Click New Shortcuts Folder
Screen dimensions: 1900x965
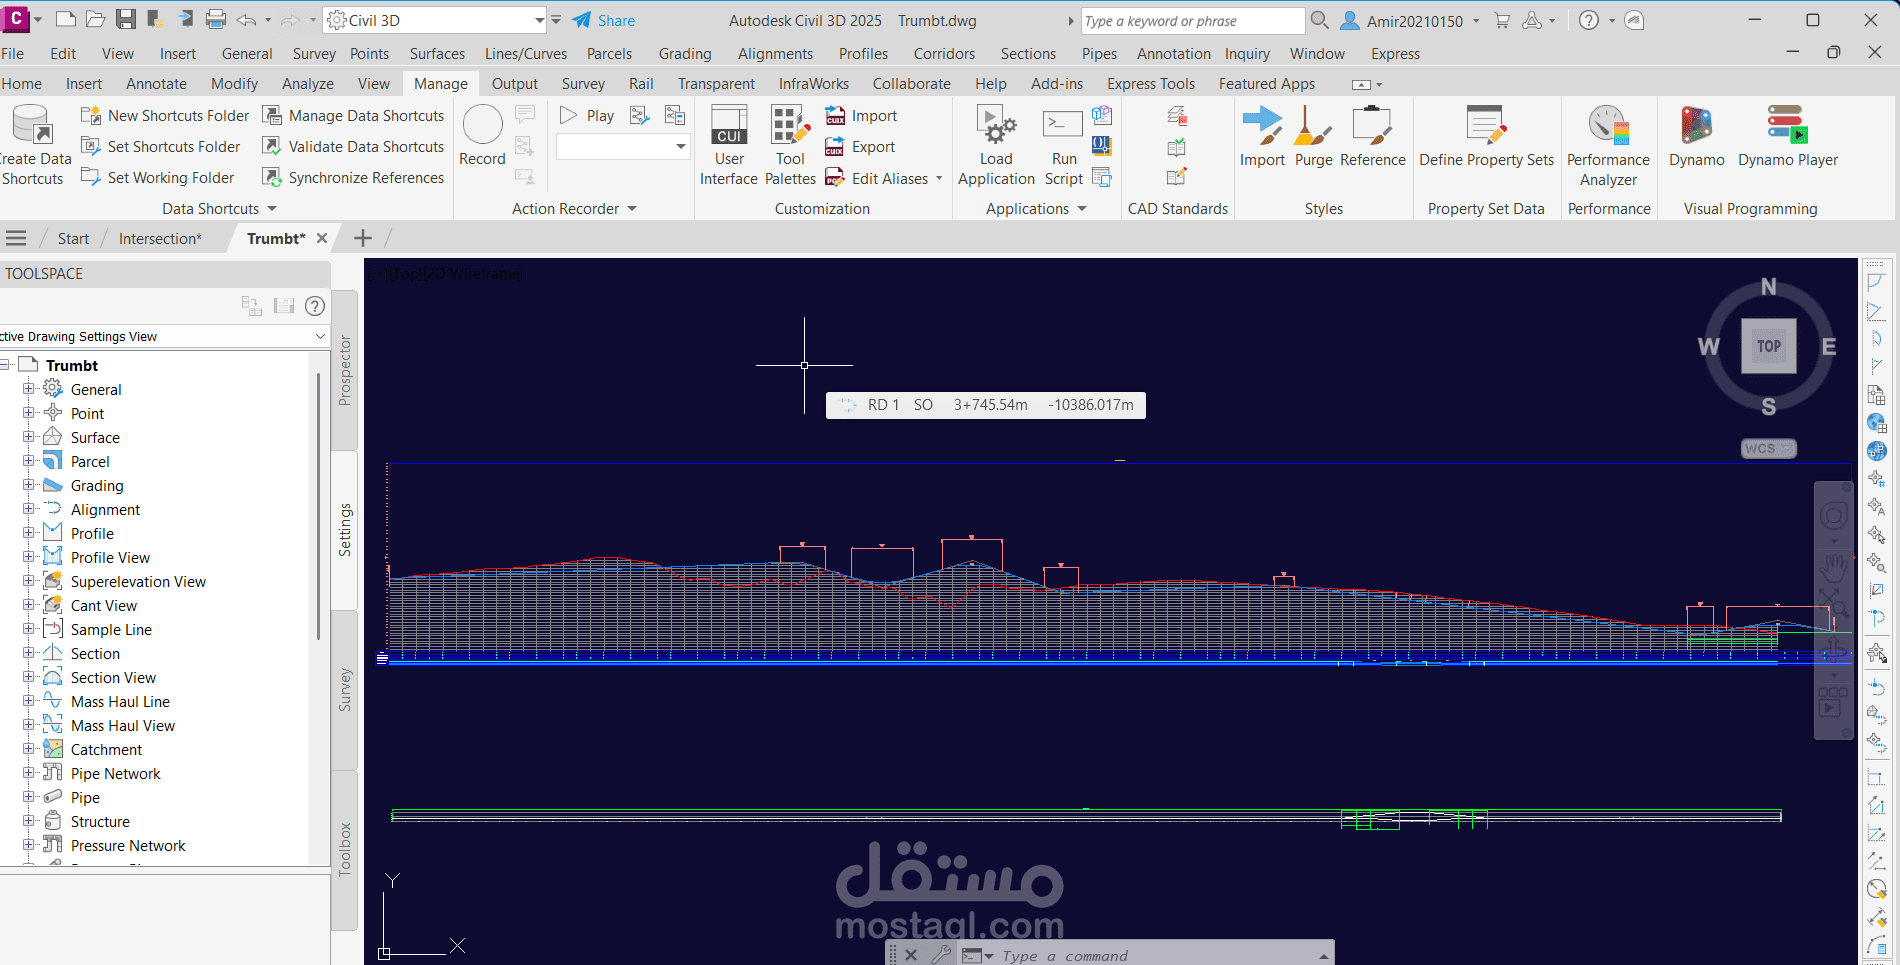165,116
